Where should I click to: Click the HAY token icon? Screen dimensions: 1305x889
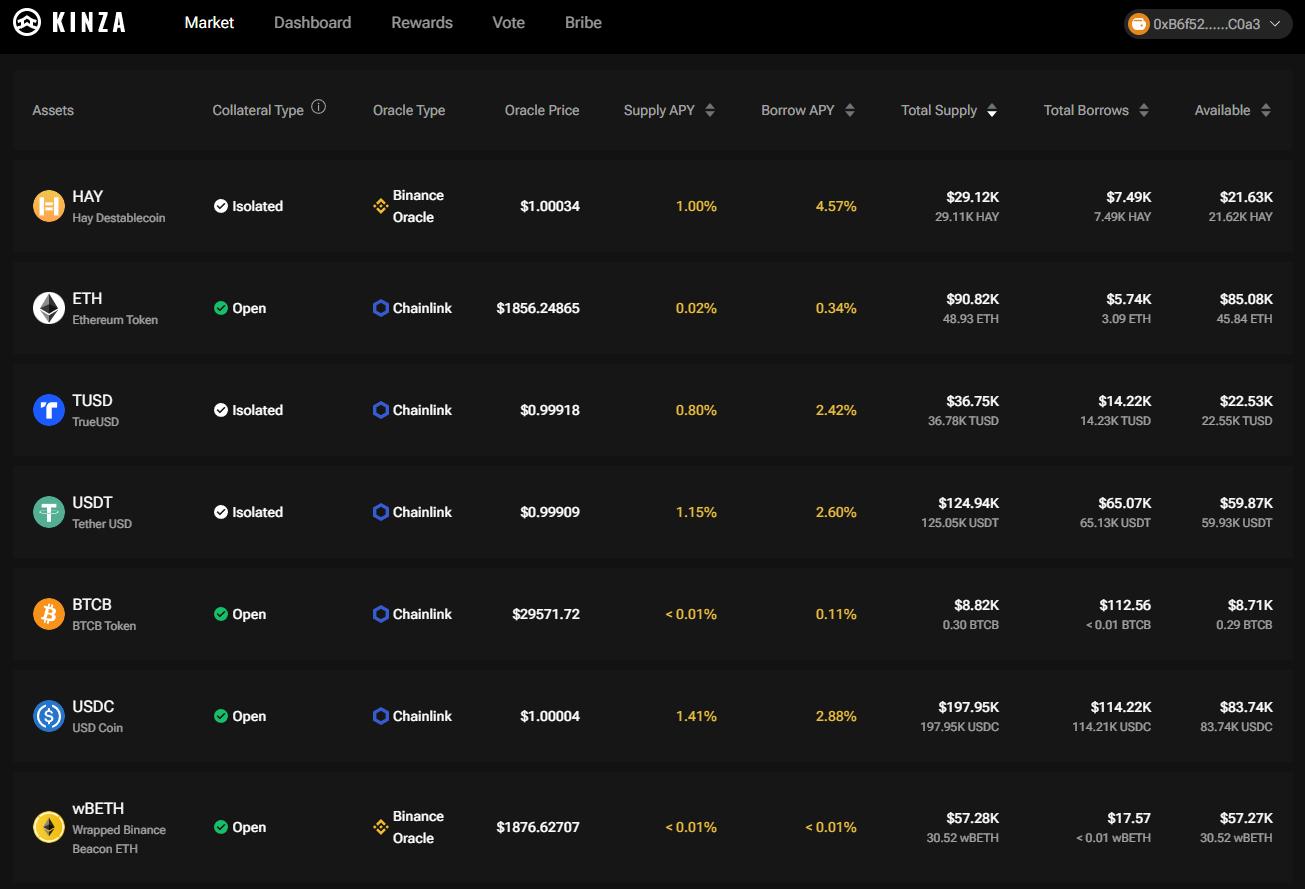(x=49, y=206)
